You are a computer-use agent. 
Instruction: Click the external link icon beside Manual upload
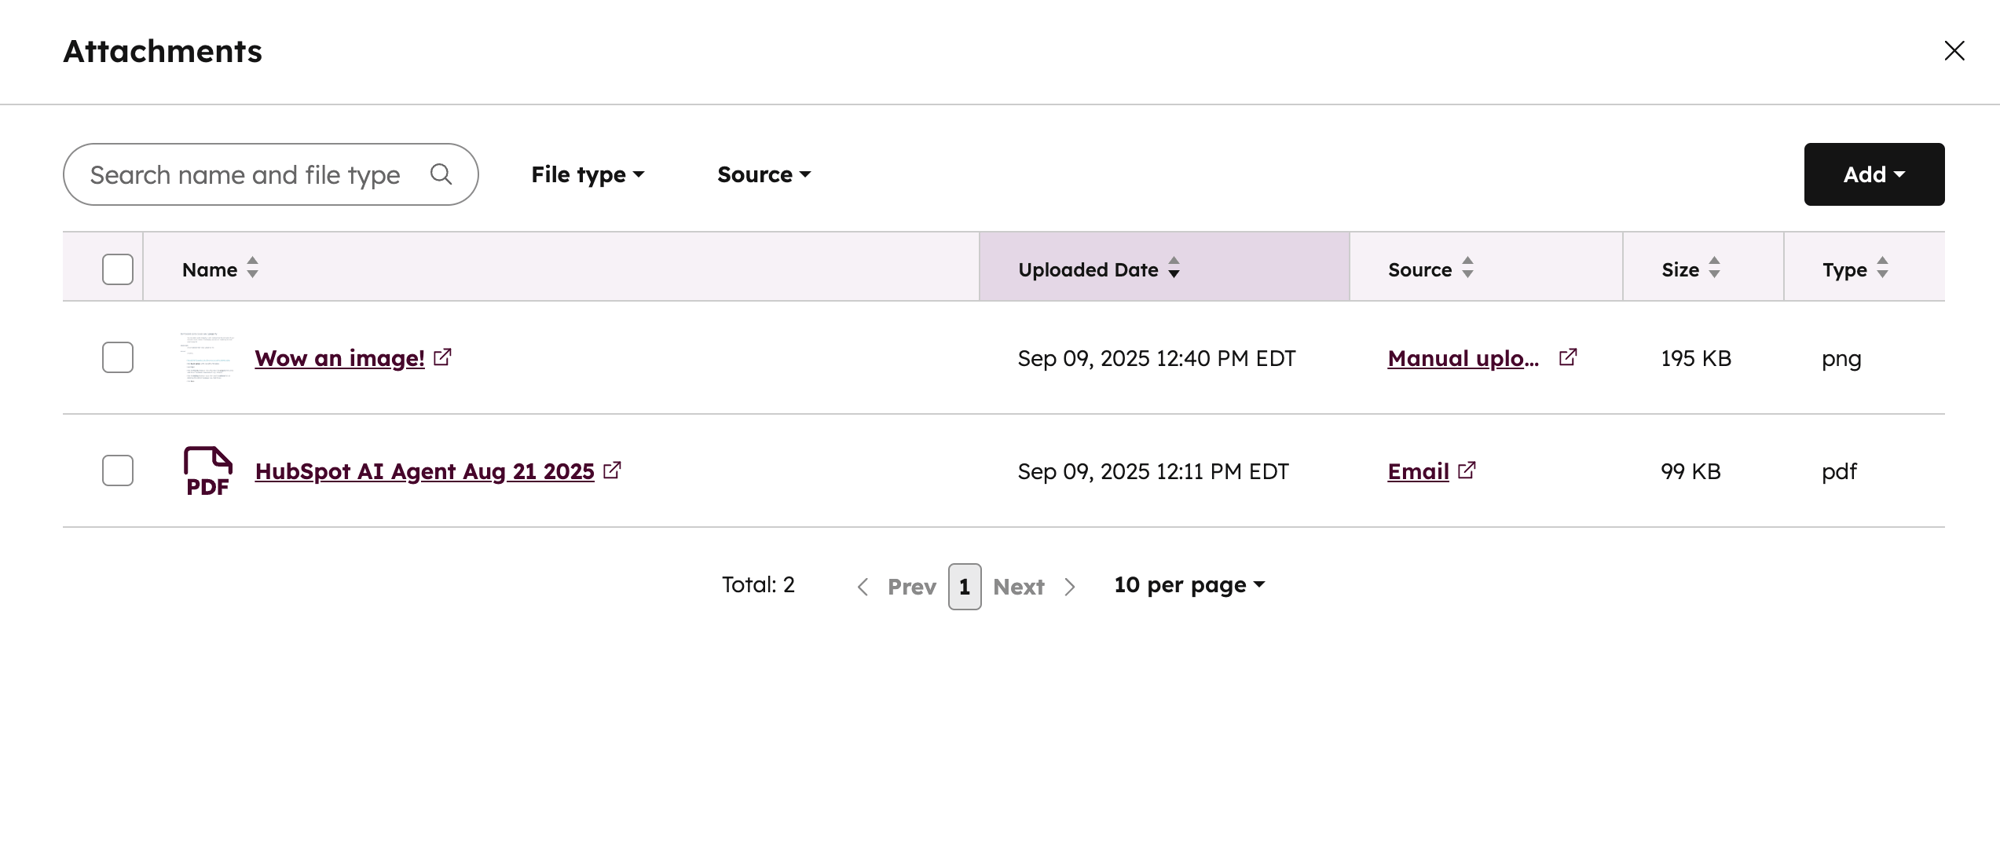click(1569, 356)
